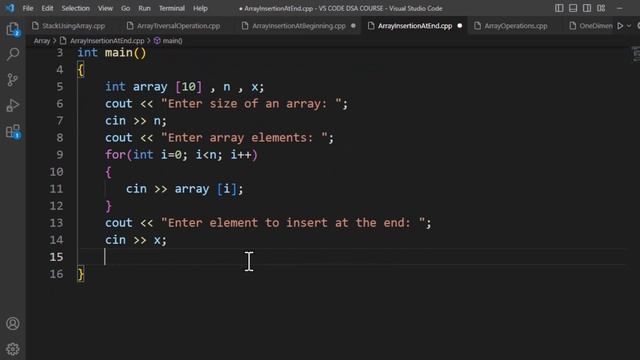Image resolution: width=640 pixels, height=360 pixels.
Task: Click the "Enter size of an array: " string
Action: (x=251, y=104)
